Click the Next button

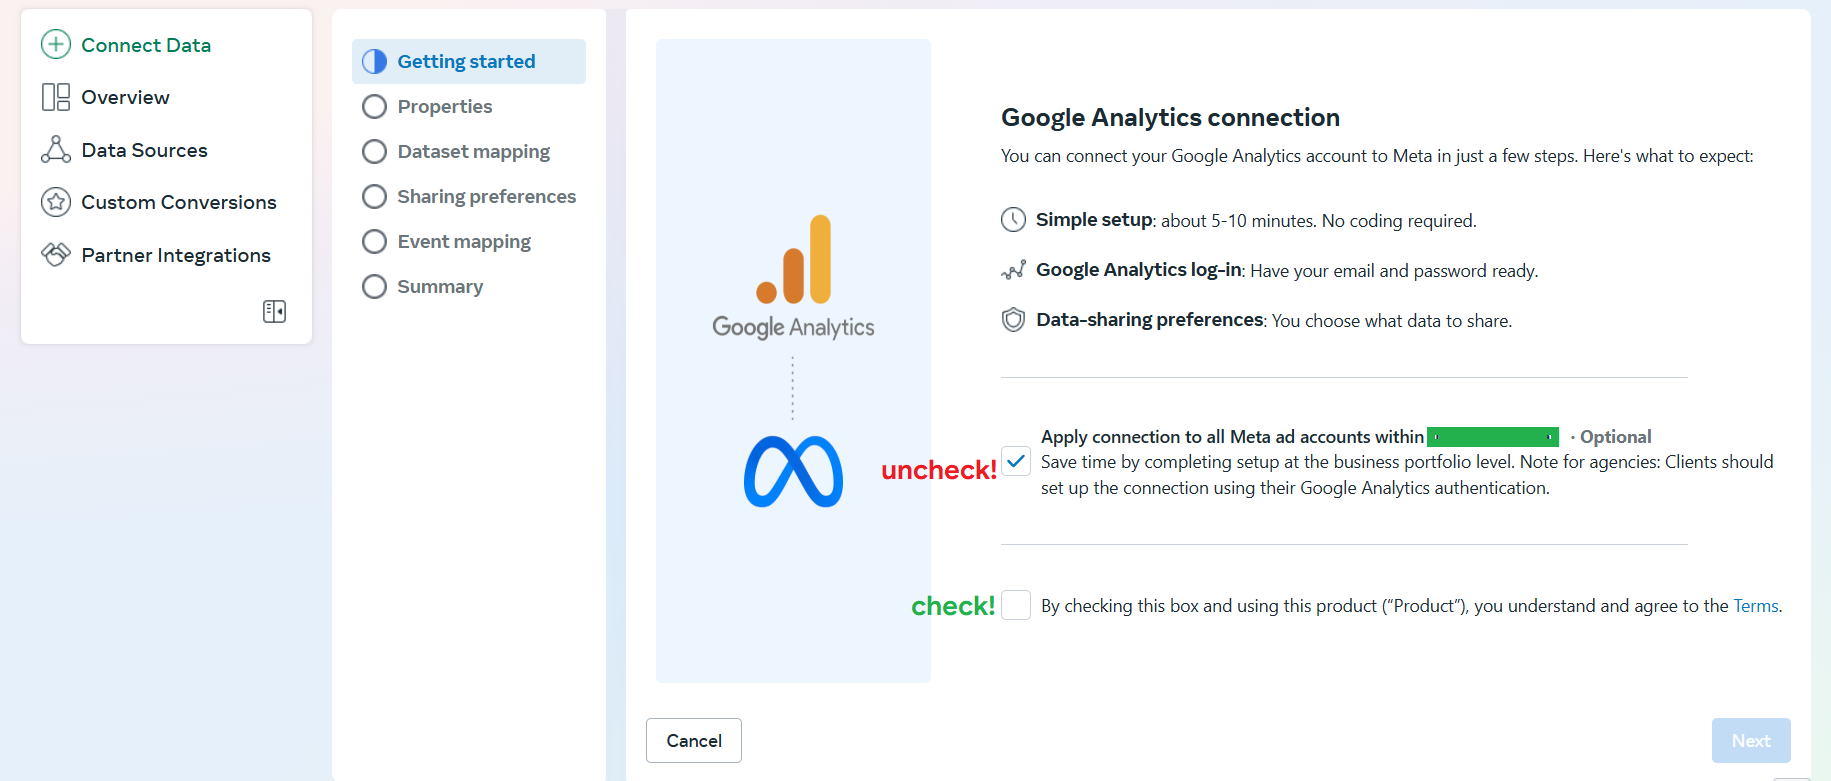(1751, 740)
